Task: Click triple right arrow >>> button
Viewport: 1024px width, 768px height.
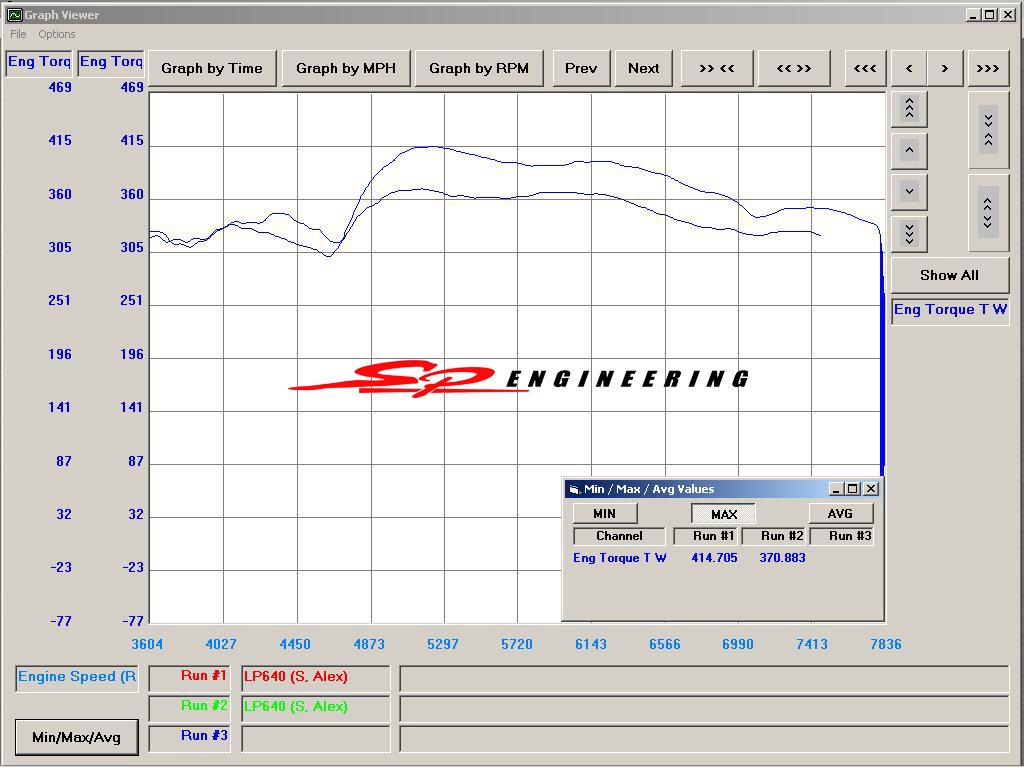Action: coord(987,68)
